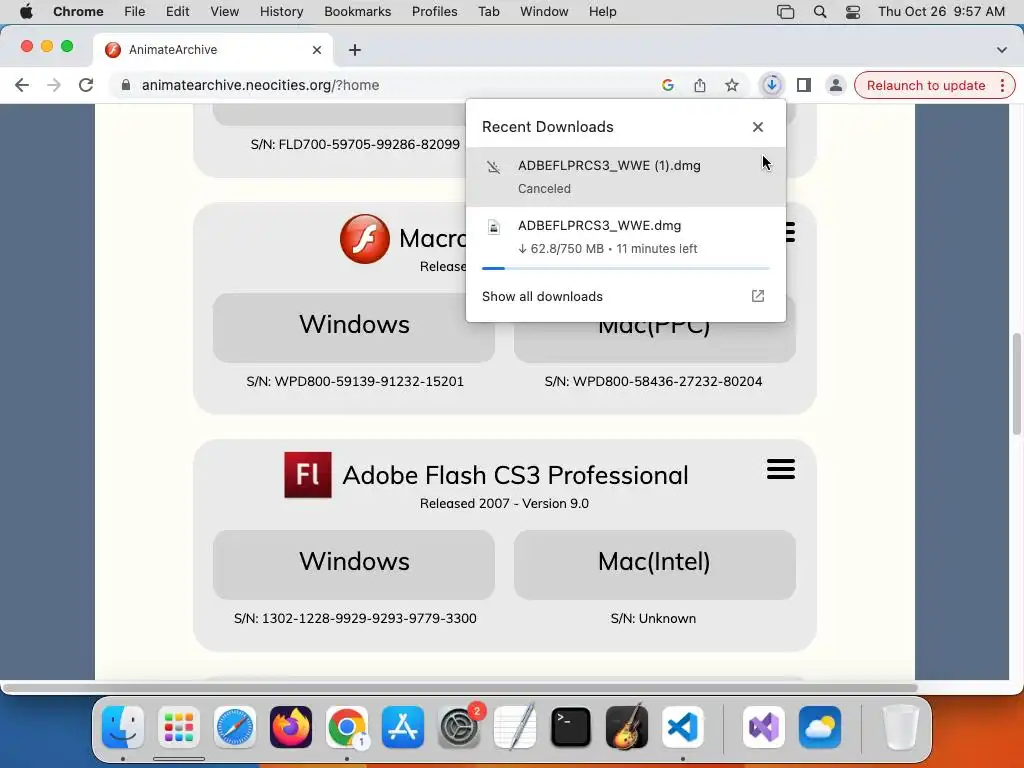
Task: Download Adobe Flash CS3 for Mac(Intel)
Action: (x=654, y=564)
